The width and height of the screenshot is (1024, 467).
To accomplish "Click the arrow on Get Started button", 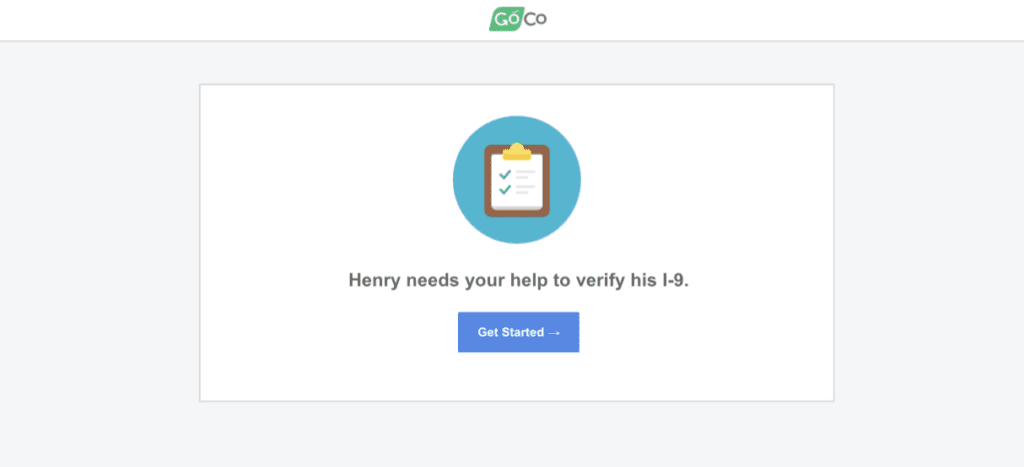I will [x=554, y=332].
